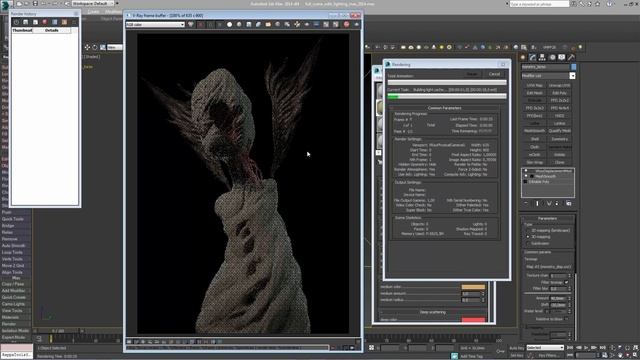Click object color swatch beside object name
This screenshot has height=360, width=640.
coord(573,67)
